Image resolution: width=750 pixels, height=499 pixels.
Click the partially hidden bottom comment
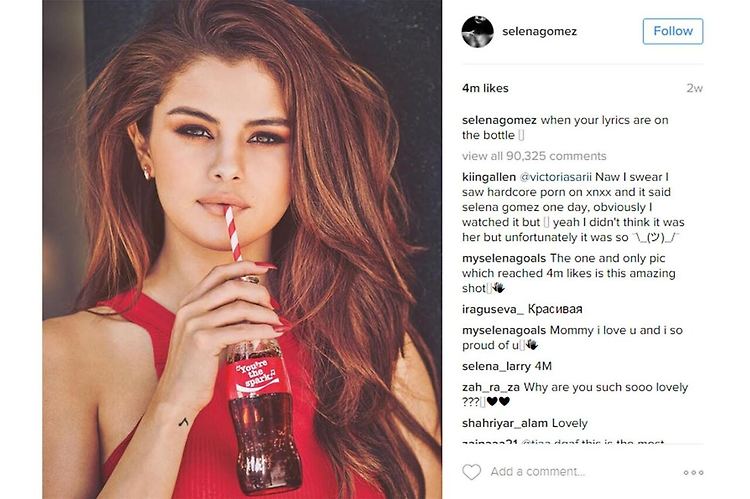563,442
